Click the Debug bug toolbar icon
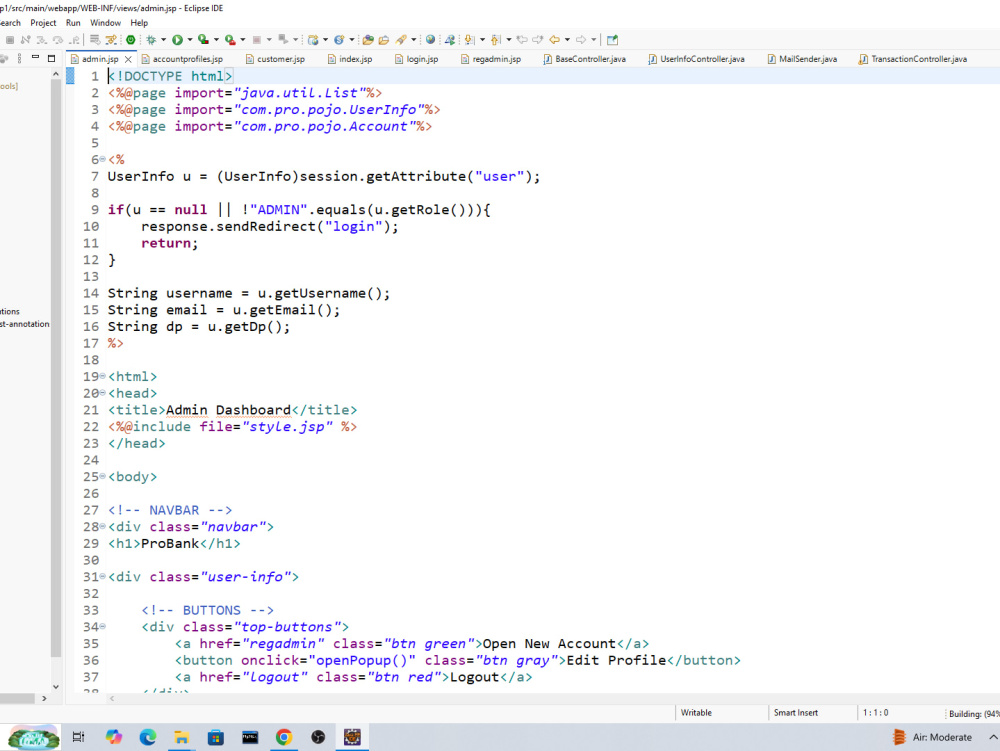Image resolution: width=1000 pixels, height=751 pixels. 151,40
